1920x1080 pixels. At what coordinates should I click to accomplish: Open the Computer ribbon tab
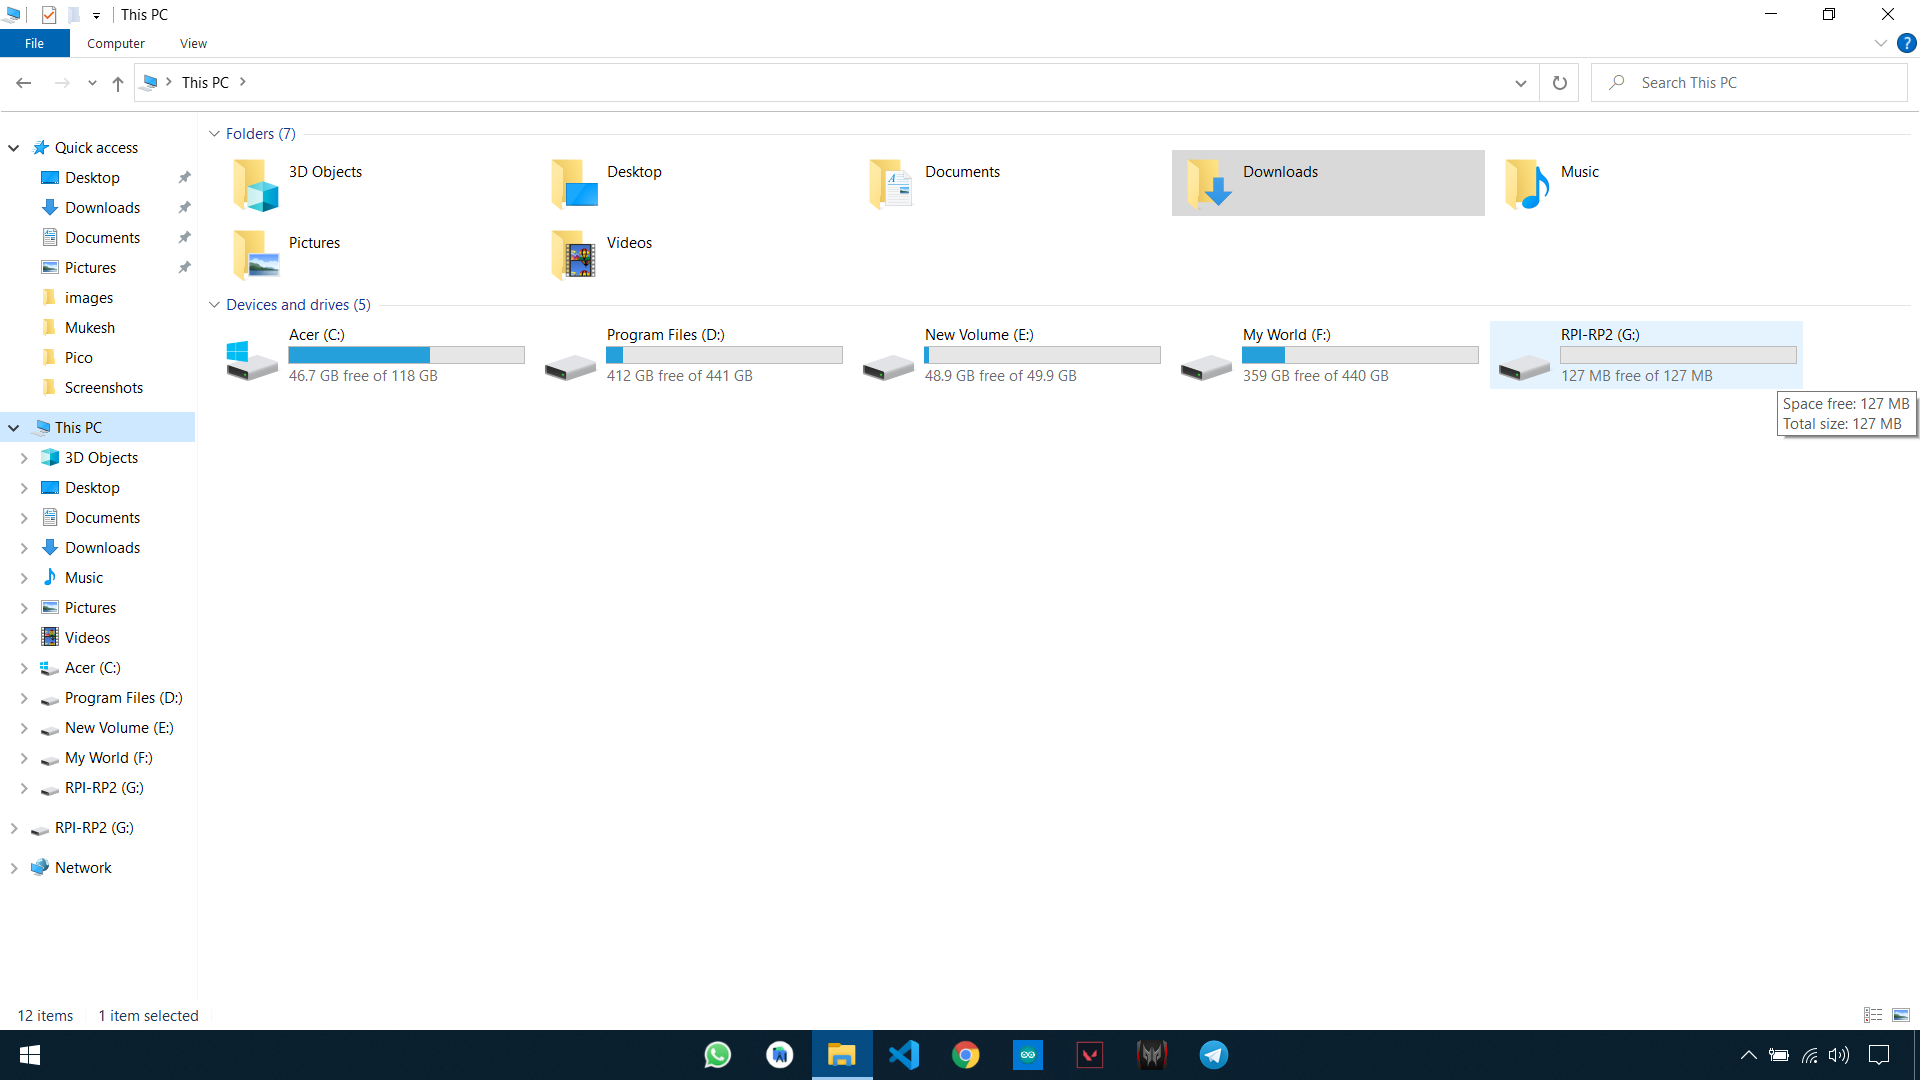point(115,43)
